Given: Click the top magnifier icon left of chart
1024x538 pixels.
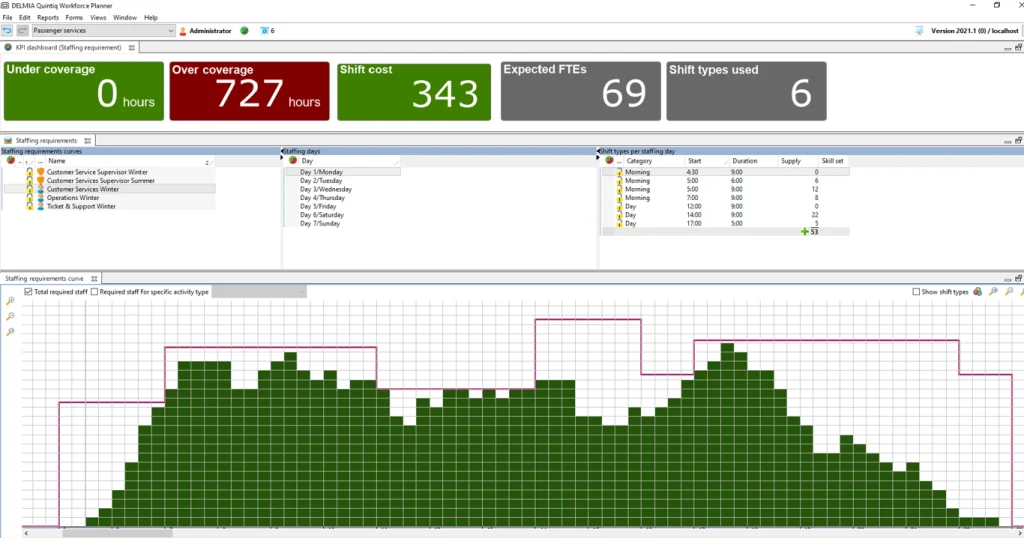Looking at the screenshot, I should (10, 301).
